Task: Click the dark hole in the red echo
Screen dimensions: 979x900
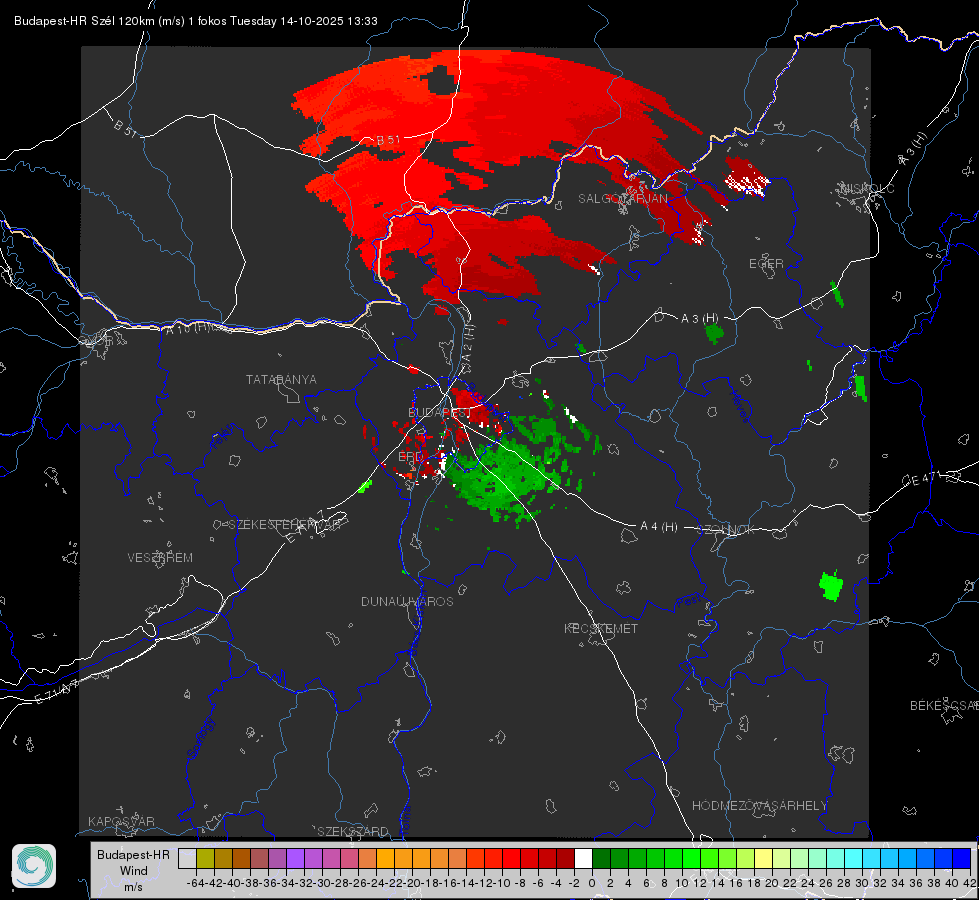Action: pos(440,82)
